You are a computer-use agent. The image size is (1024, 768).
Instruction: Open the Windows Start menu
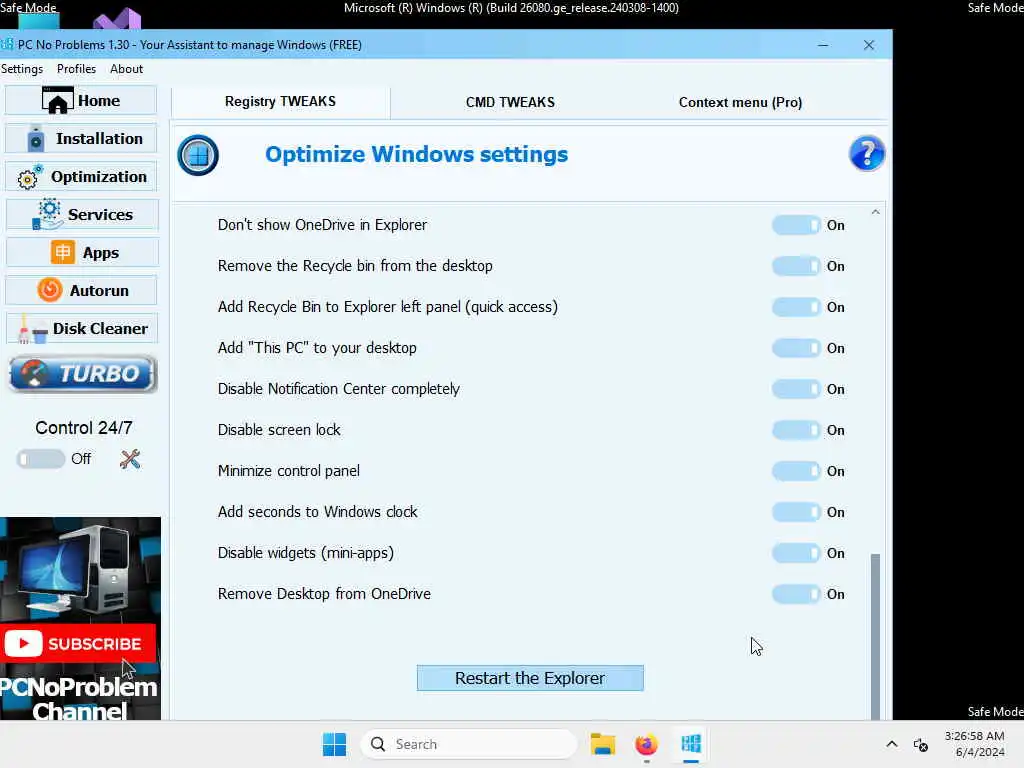334,744
